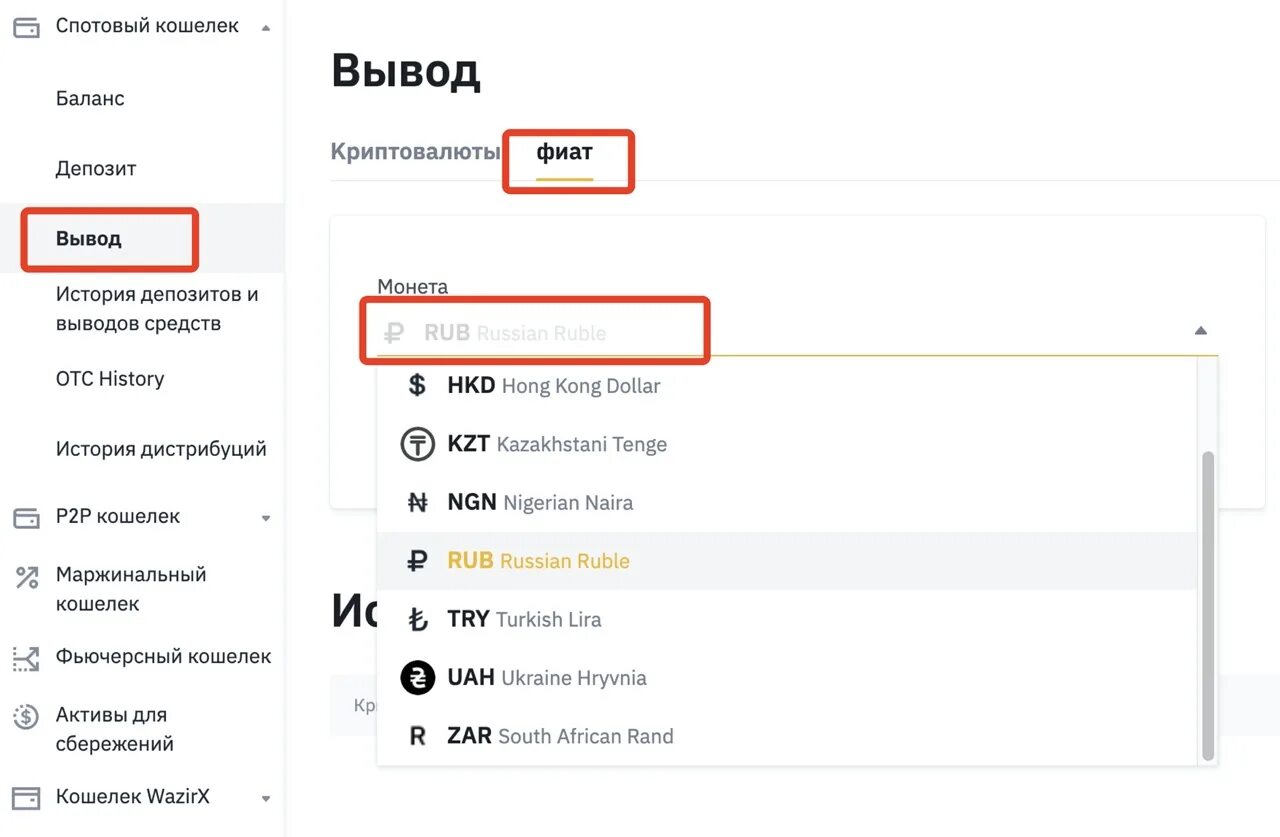Click the Kazakhstani Tenge currency icon
The image size is (1280, 837).
tap(417, 444)
